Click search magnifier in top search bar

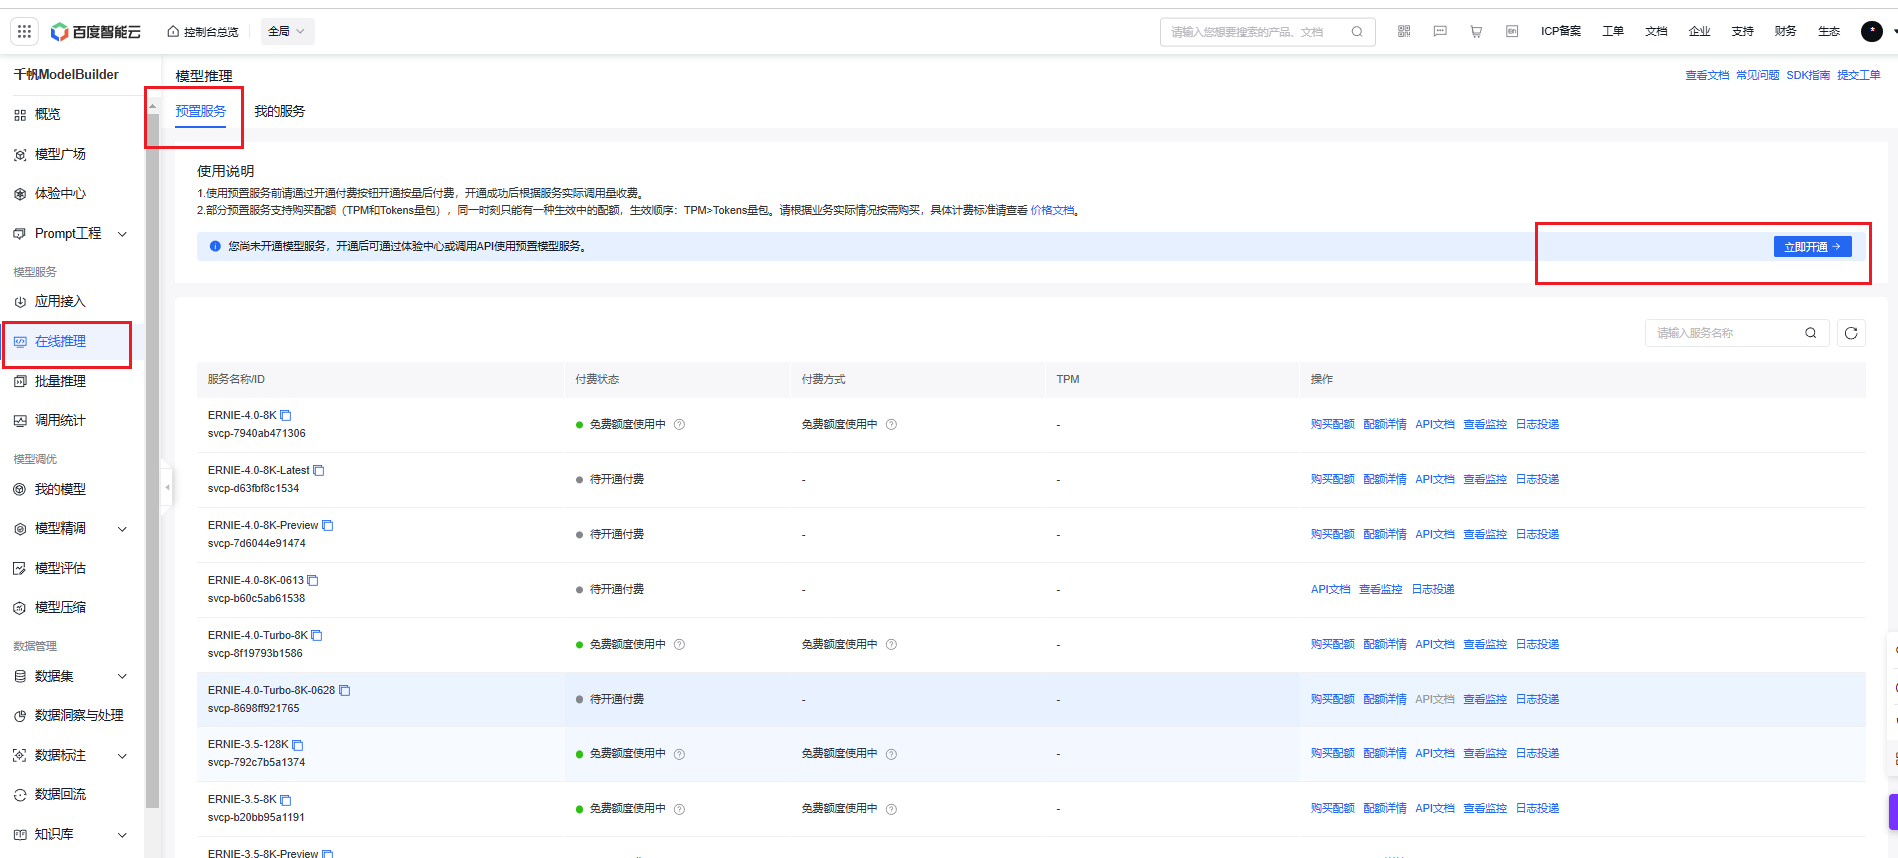(1357, 32)
